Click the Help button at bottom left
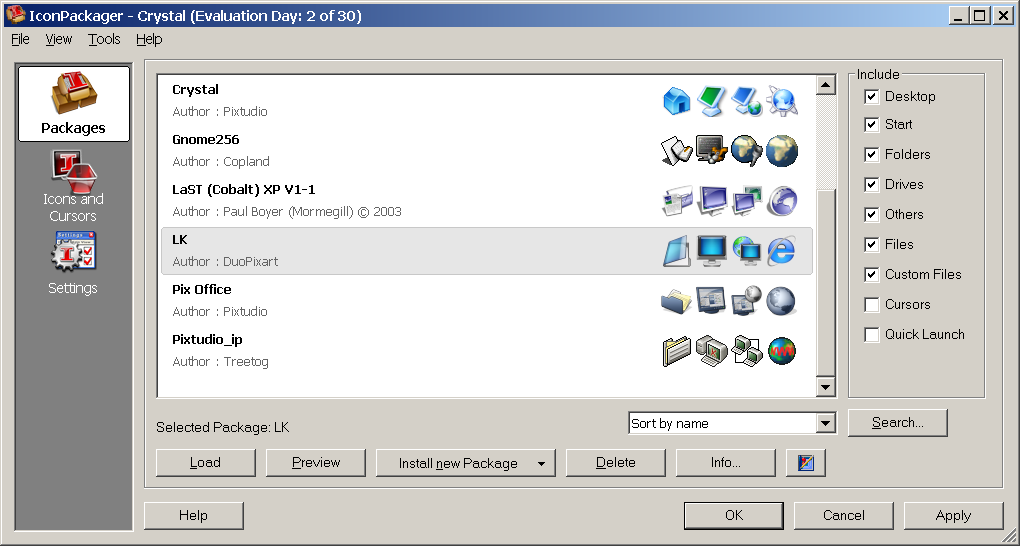Image resolution: width=1020 pixels, height=546 pixels. point(193,515)
